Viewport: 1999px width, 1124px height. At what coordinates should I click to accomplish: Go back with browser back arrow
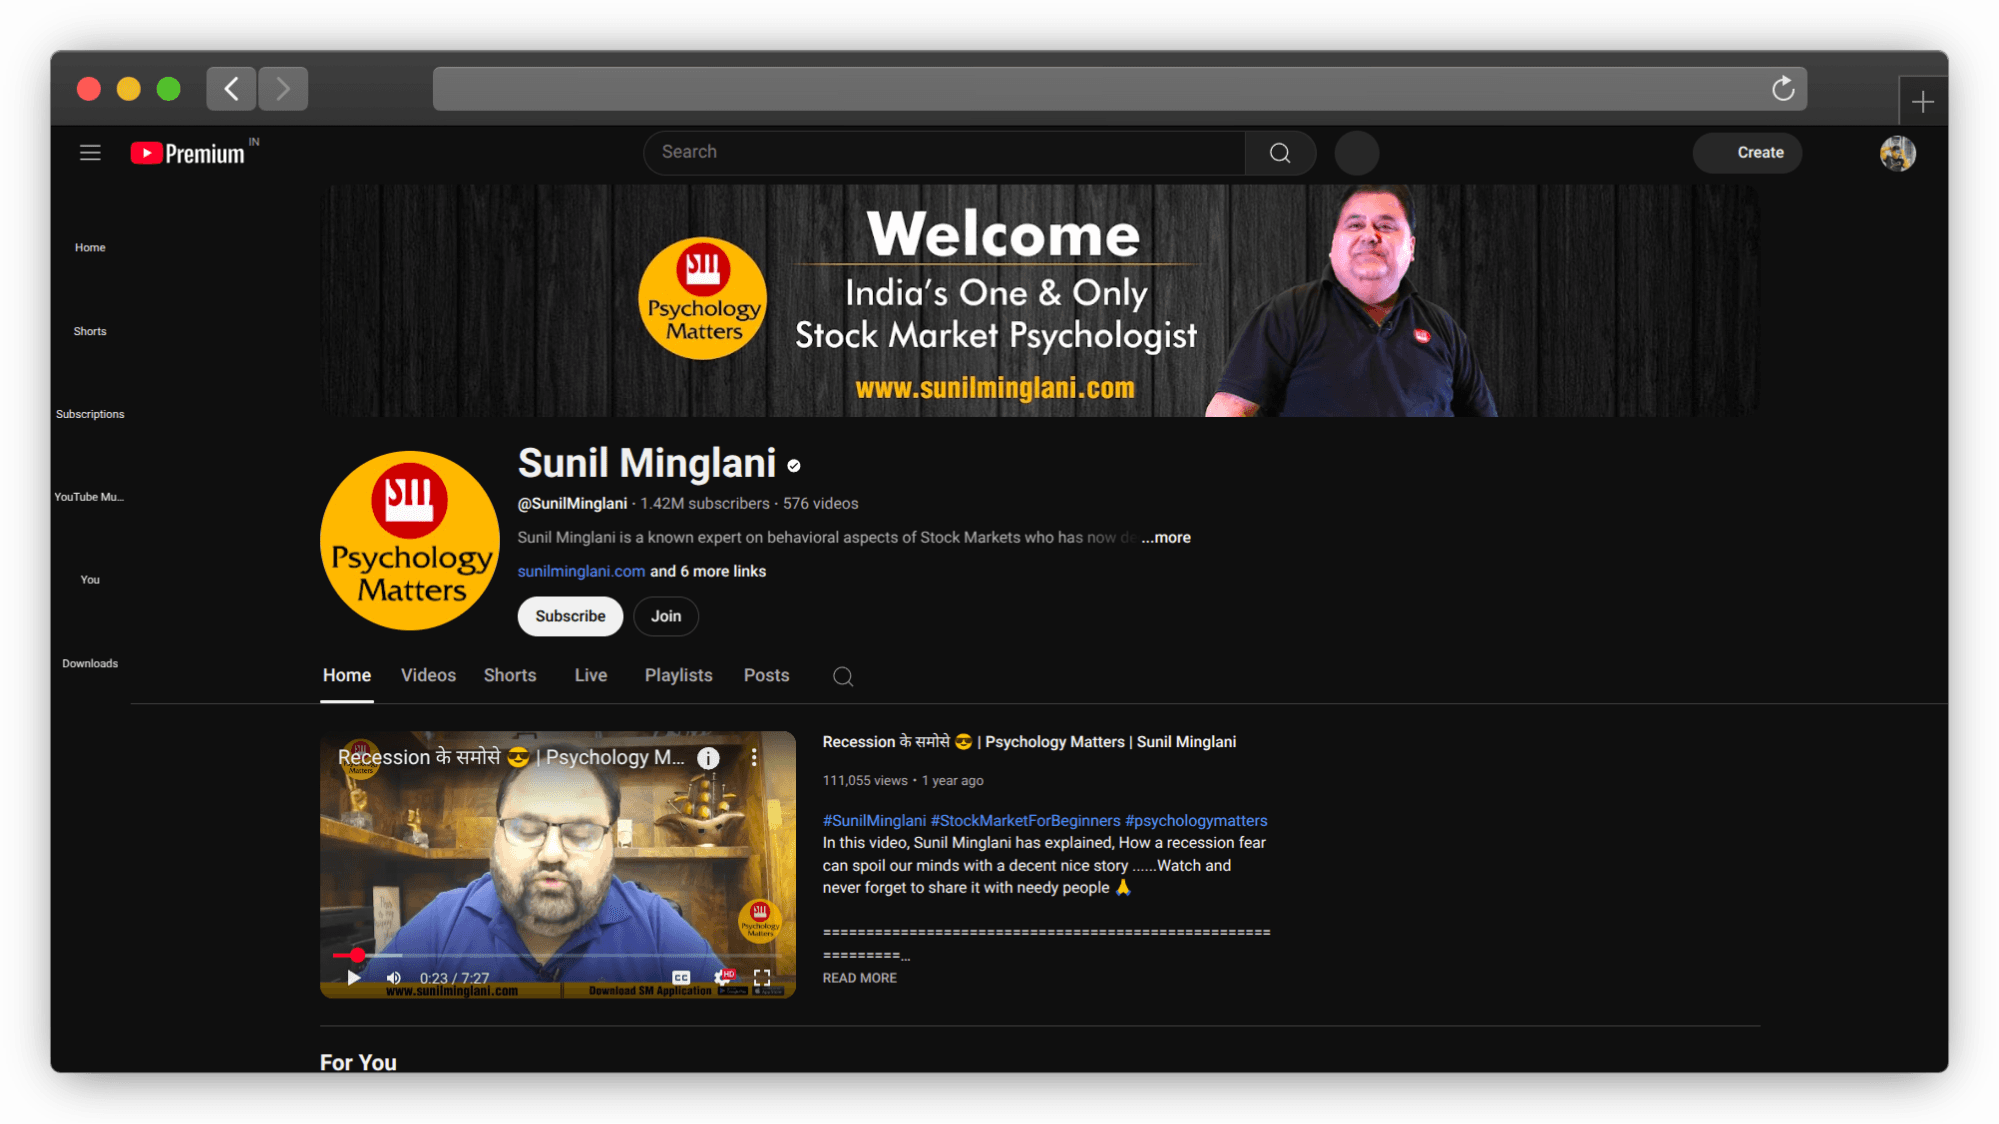pyautogui.click(x=231, y=89)
